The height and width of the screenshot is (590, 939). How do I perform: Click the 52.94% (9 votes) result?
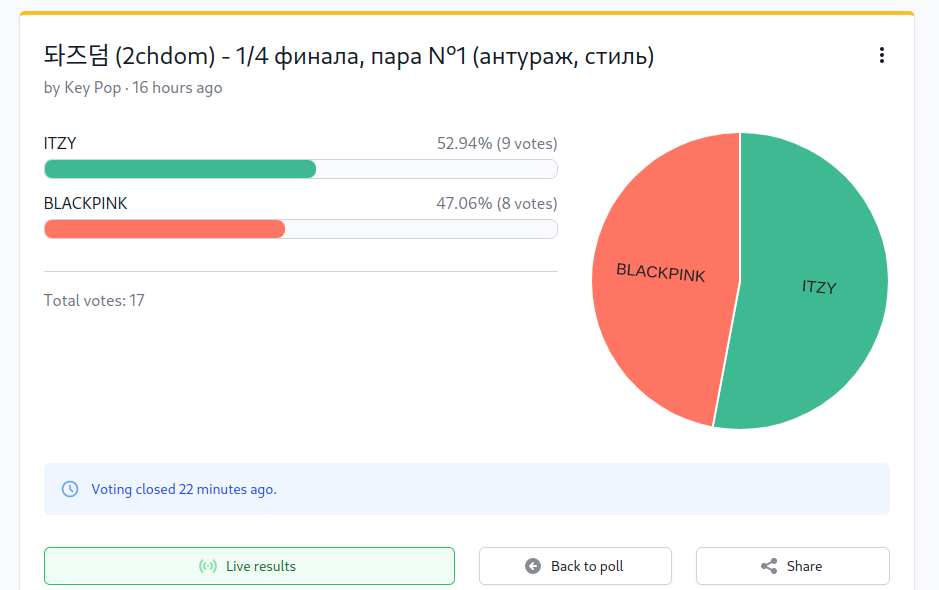coord(497,144)
